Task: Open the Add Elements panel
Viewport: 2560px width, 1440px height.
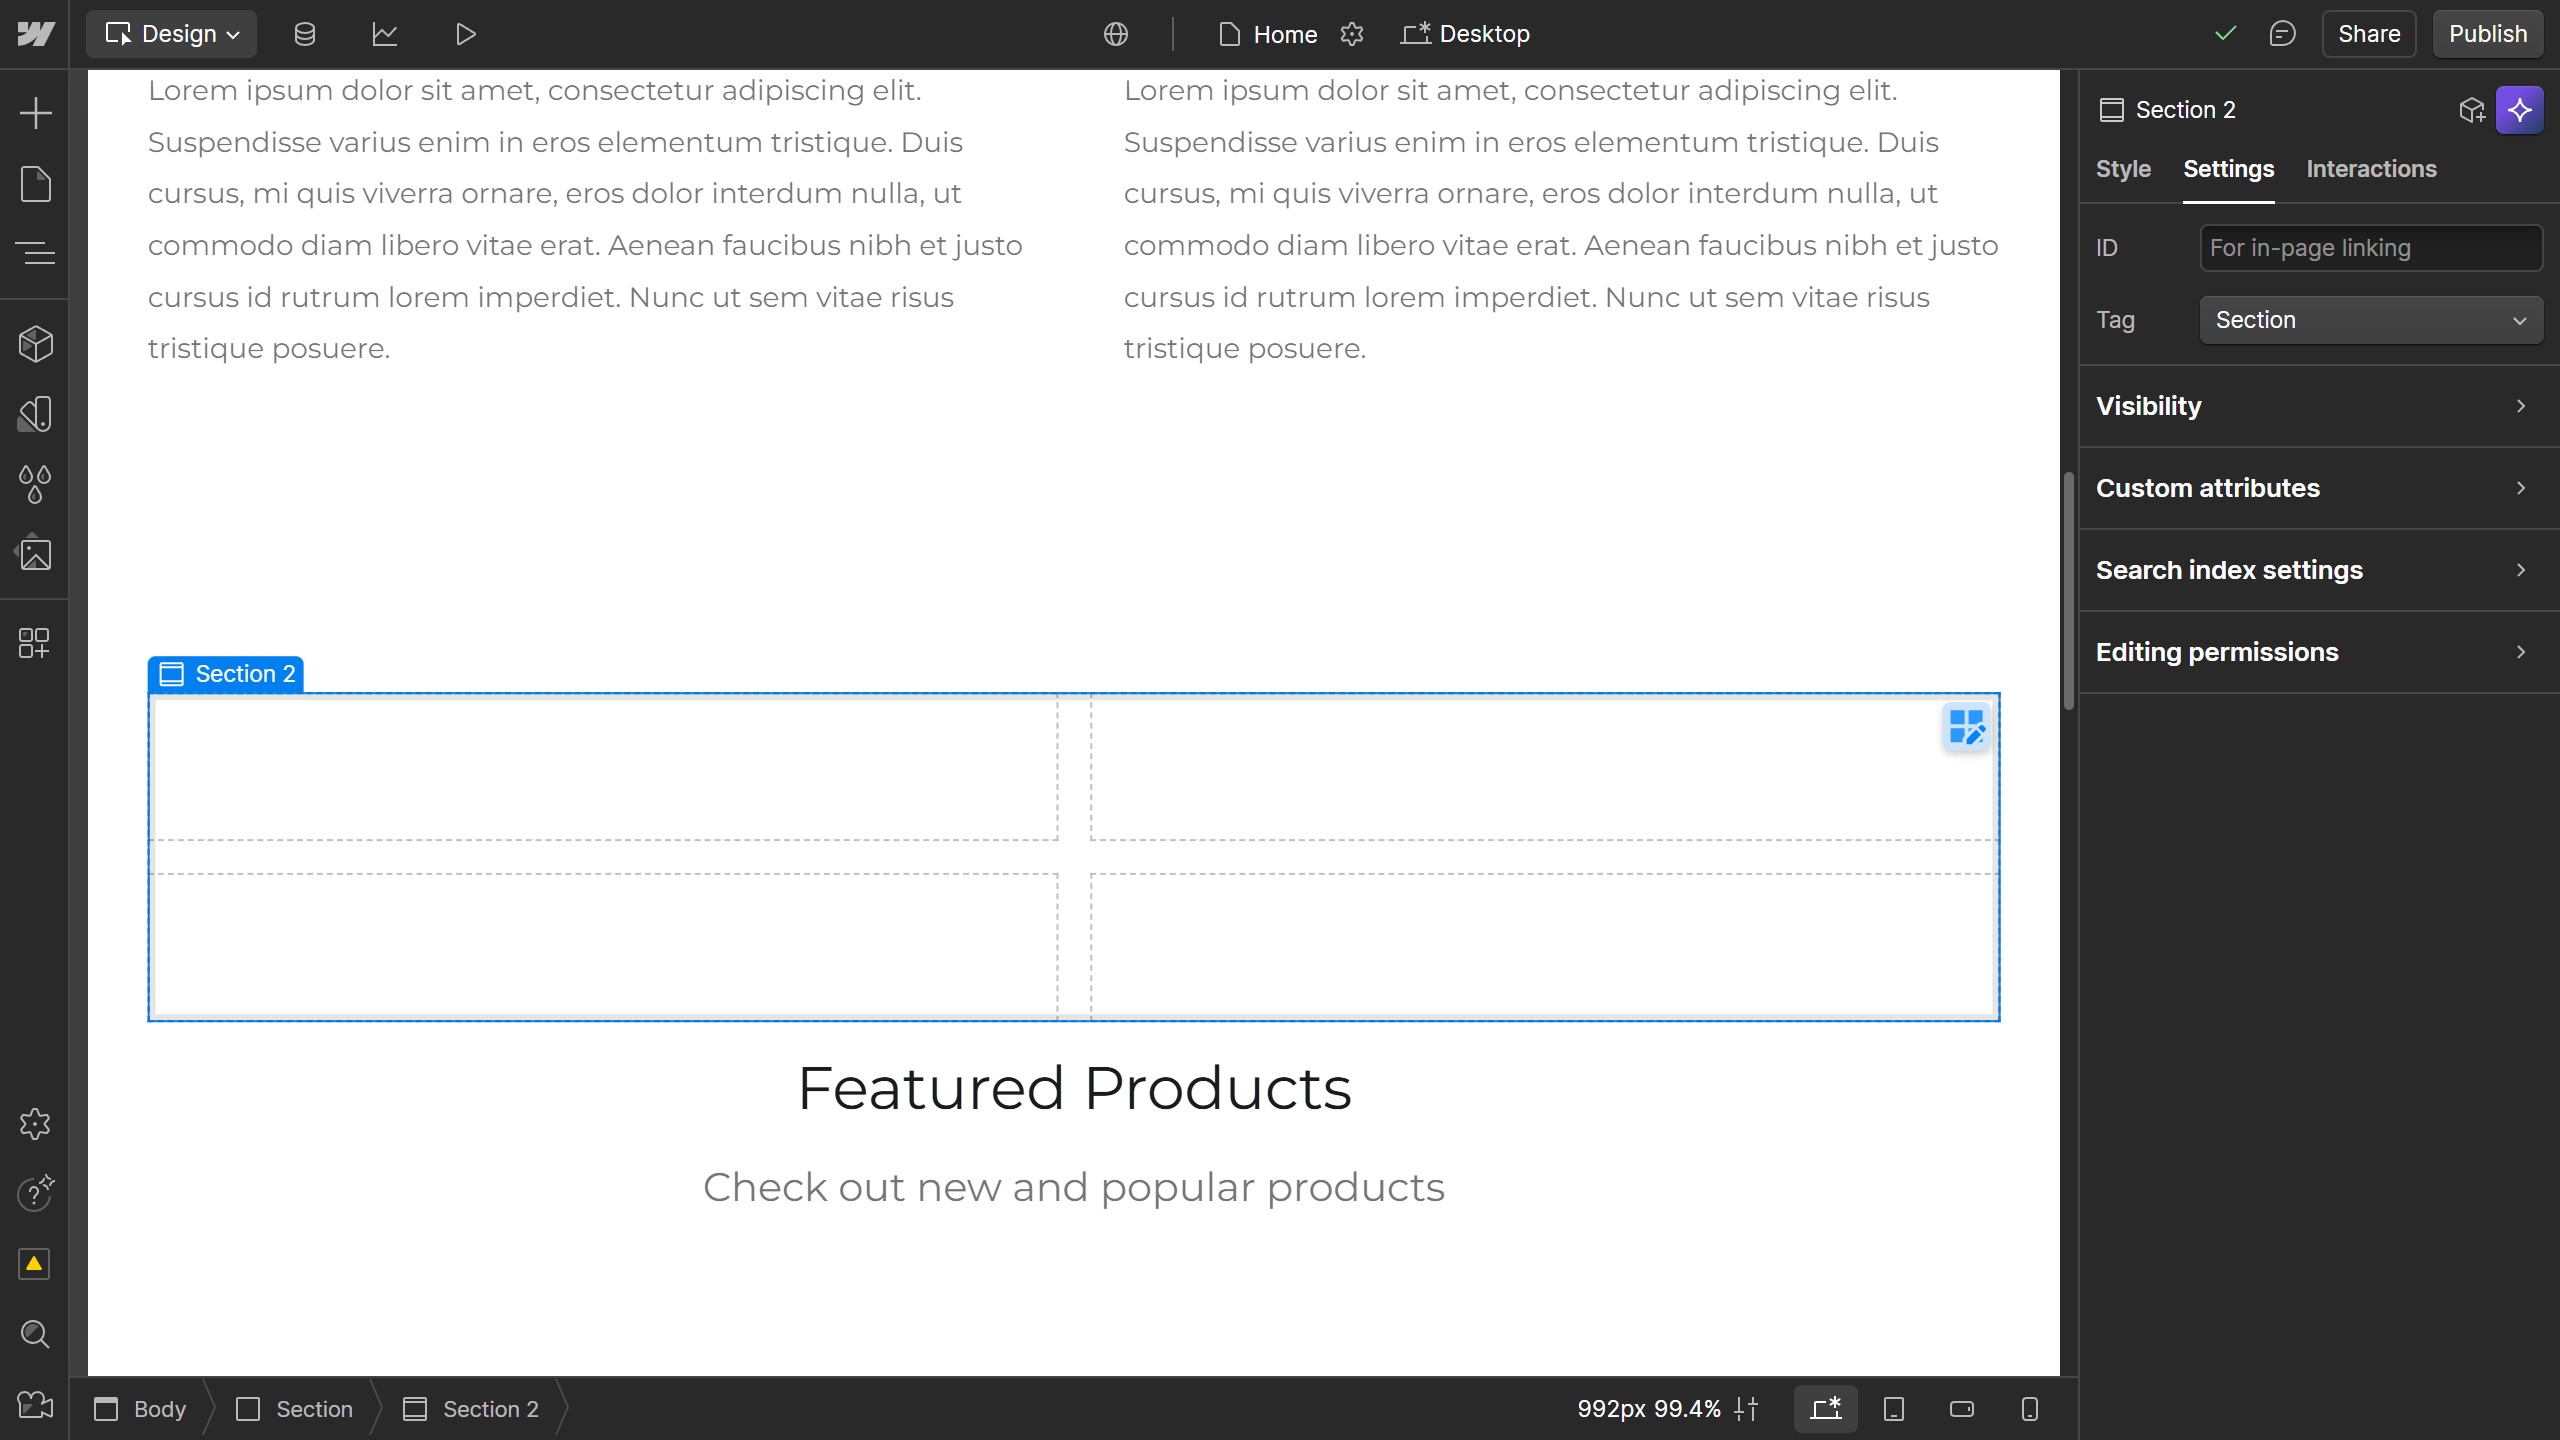Action: pyautogui.click(x=36, y=112)
